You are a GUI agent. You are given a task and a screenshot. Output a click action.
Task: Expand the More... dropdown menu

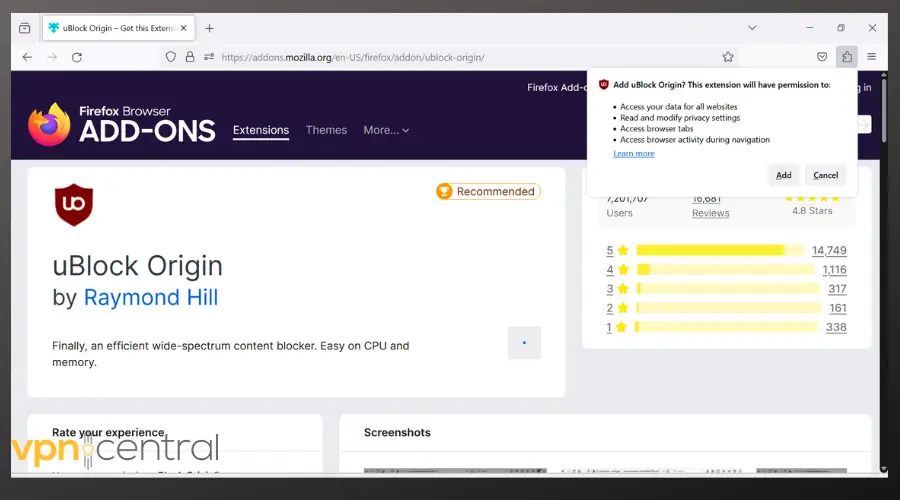click(386, 130)
